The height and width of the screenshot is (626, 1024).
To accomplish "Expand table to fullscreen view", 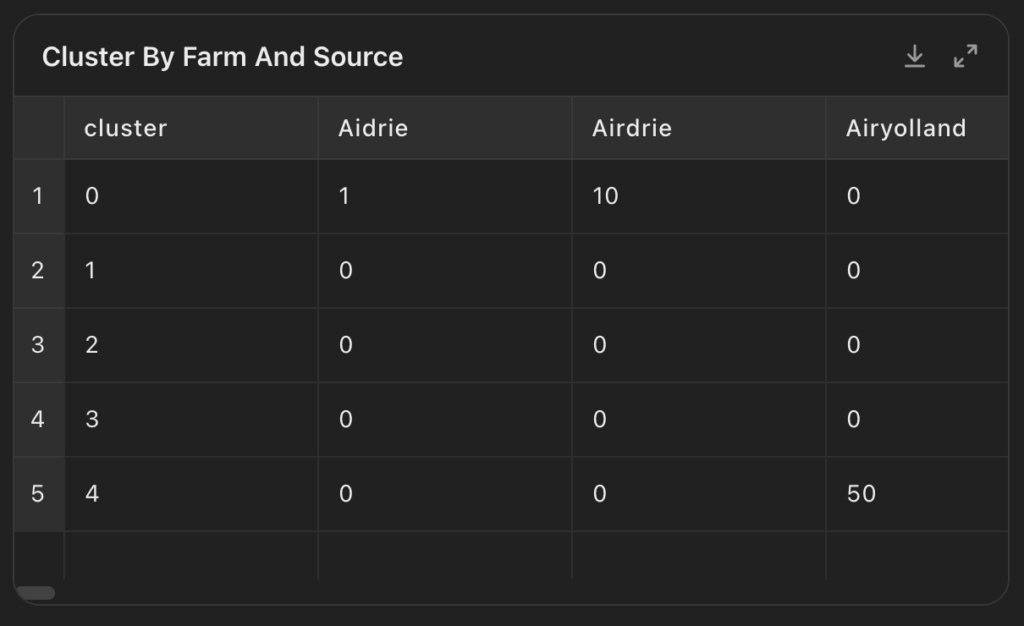I will [x=965, y=57].
